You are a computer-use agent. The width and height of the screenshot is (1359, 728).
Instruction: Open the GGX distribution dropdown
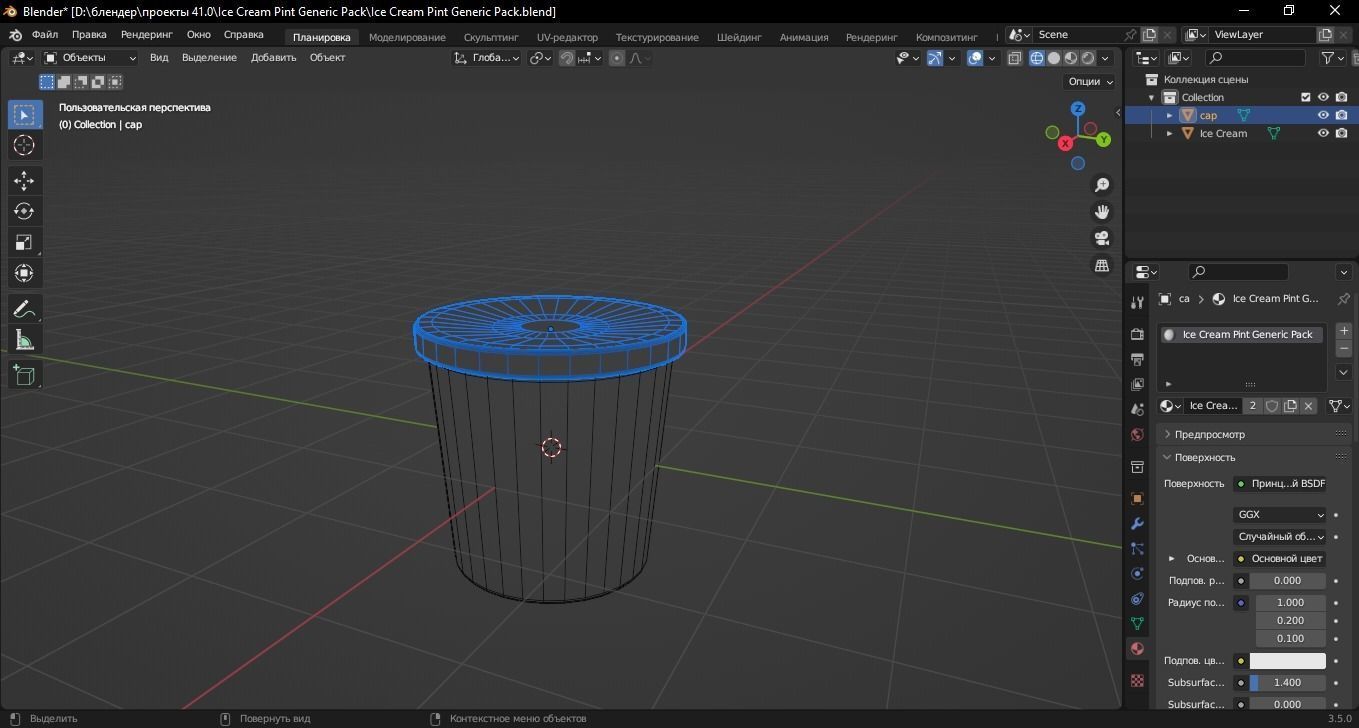(x=1280, y=515)
